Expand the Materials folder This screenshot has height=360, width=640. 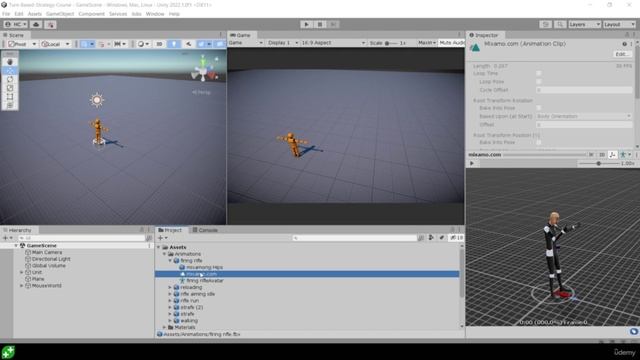(x=164, y=327)
